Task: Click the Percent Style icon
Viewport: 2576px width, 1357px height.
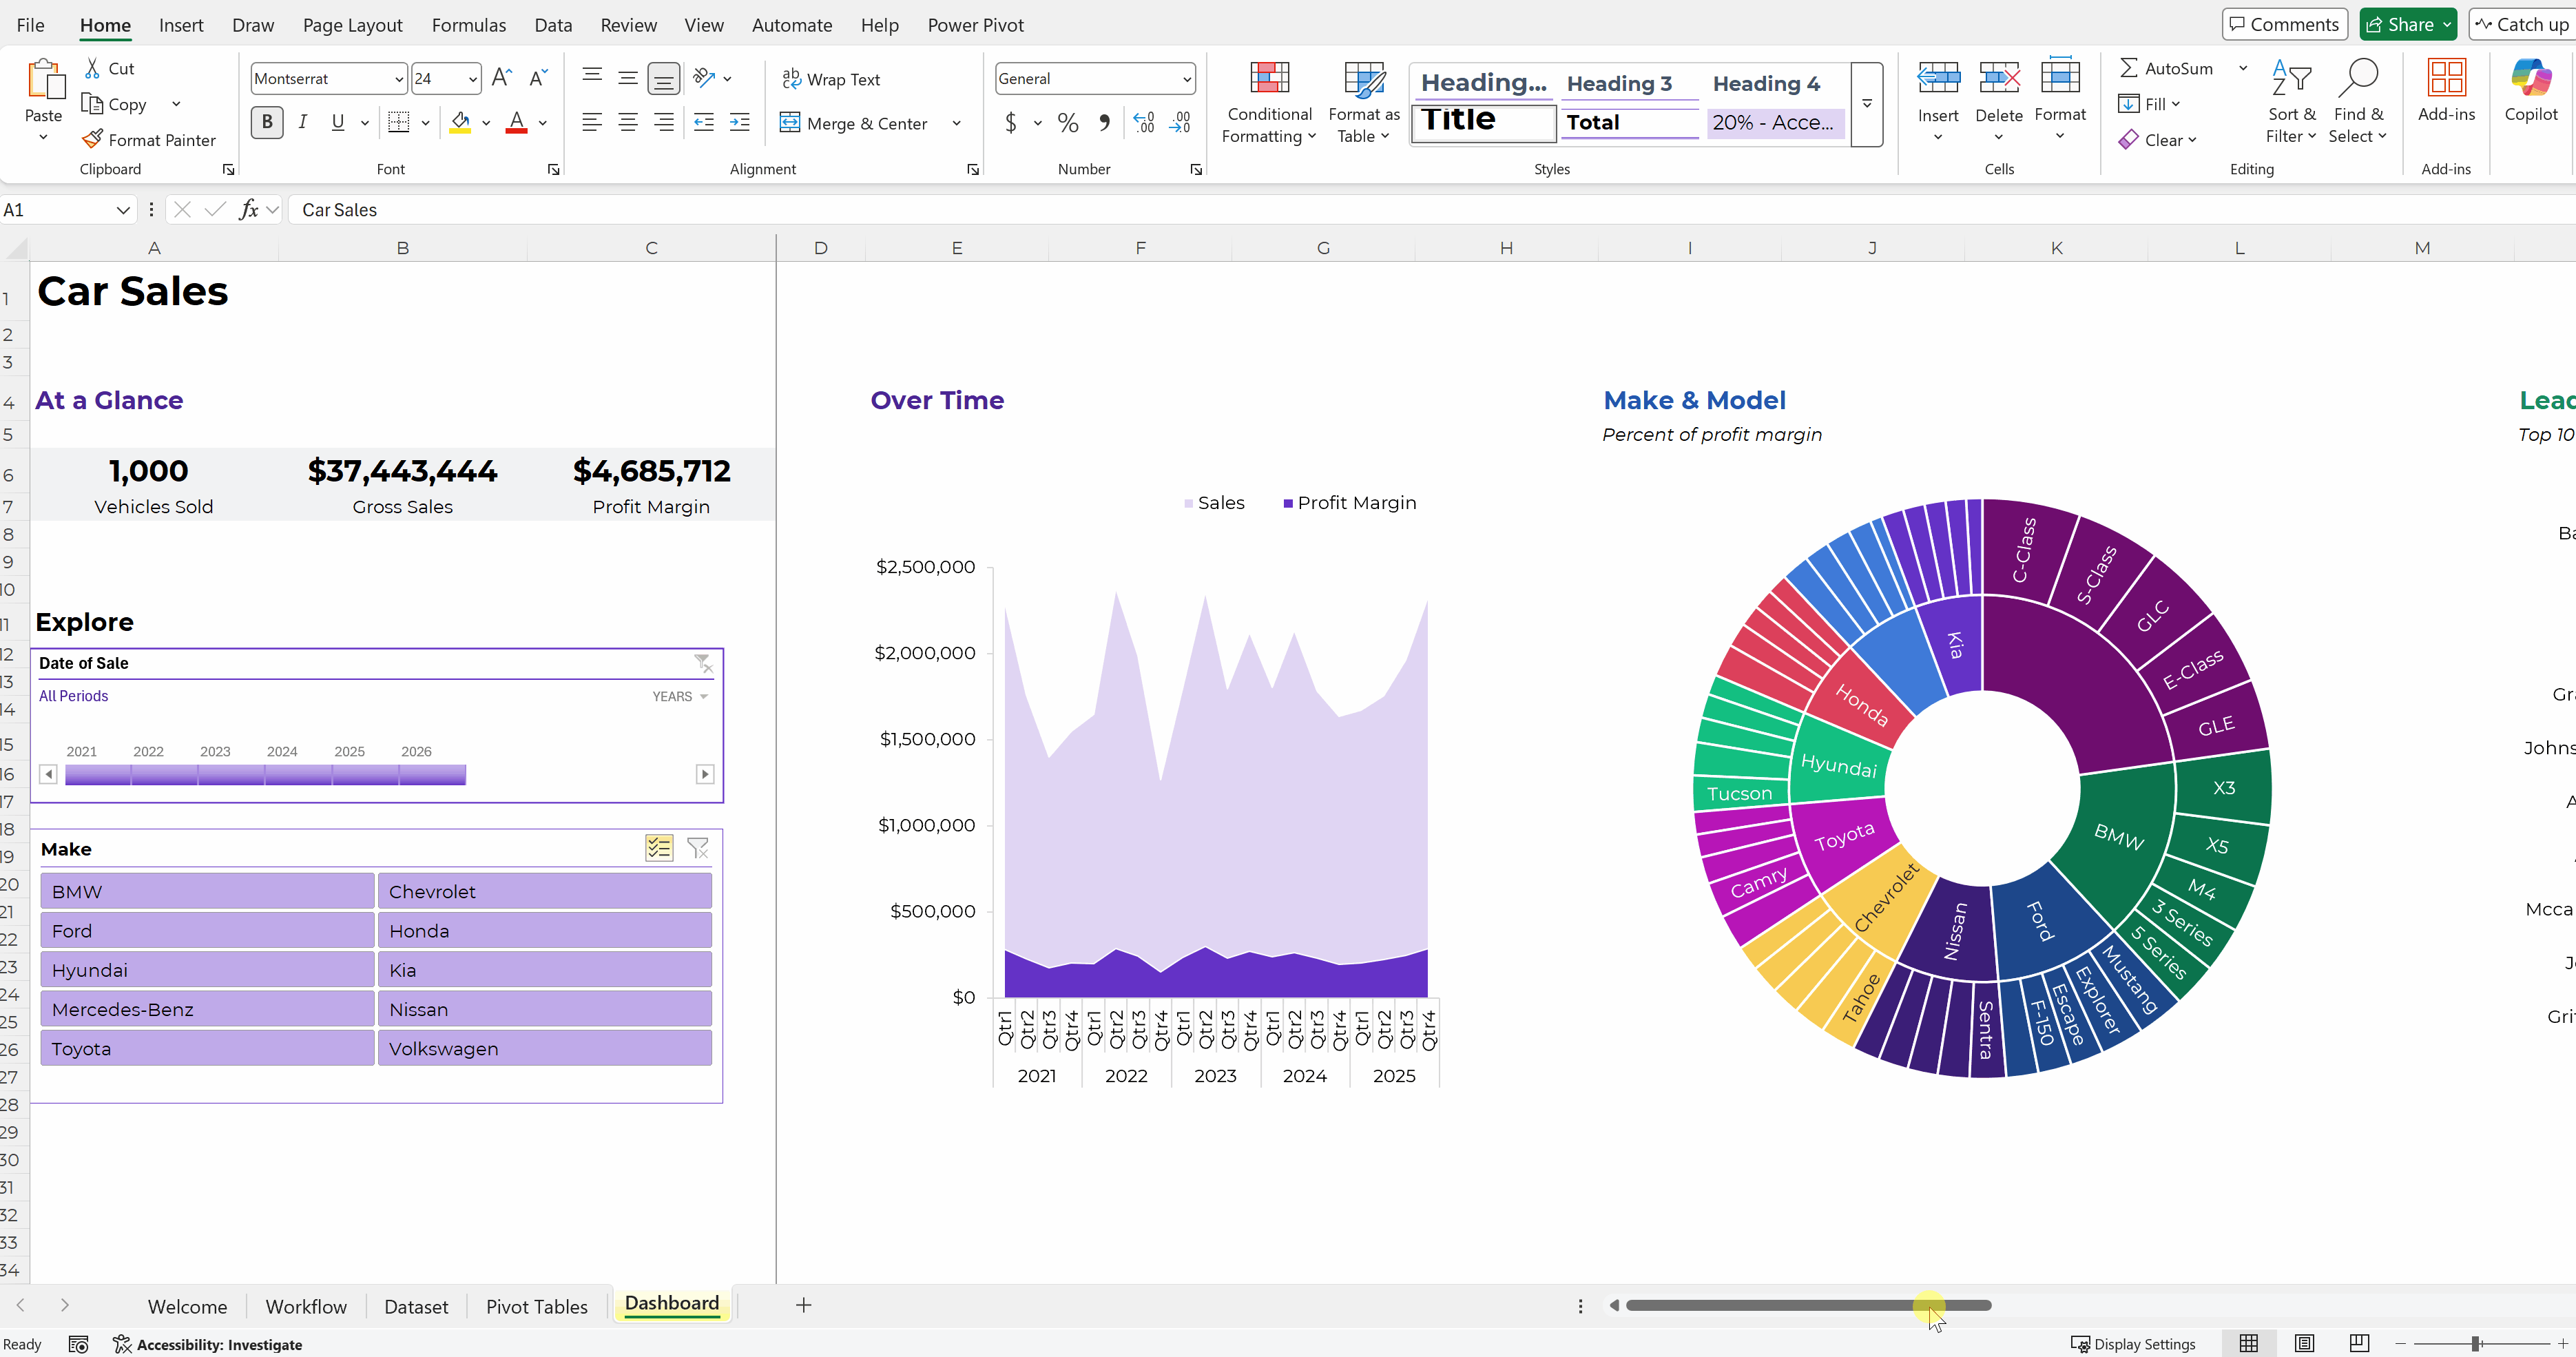Action: point(1068,123)
